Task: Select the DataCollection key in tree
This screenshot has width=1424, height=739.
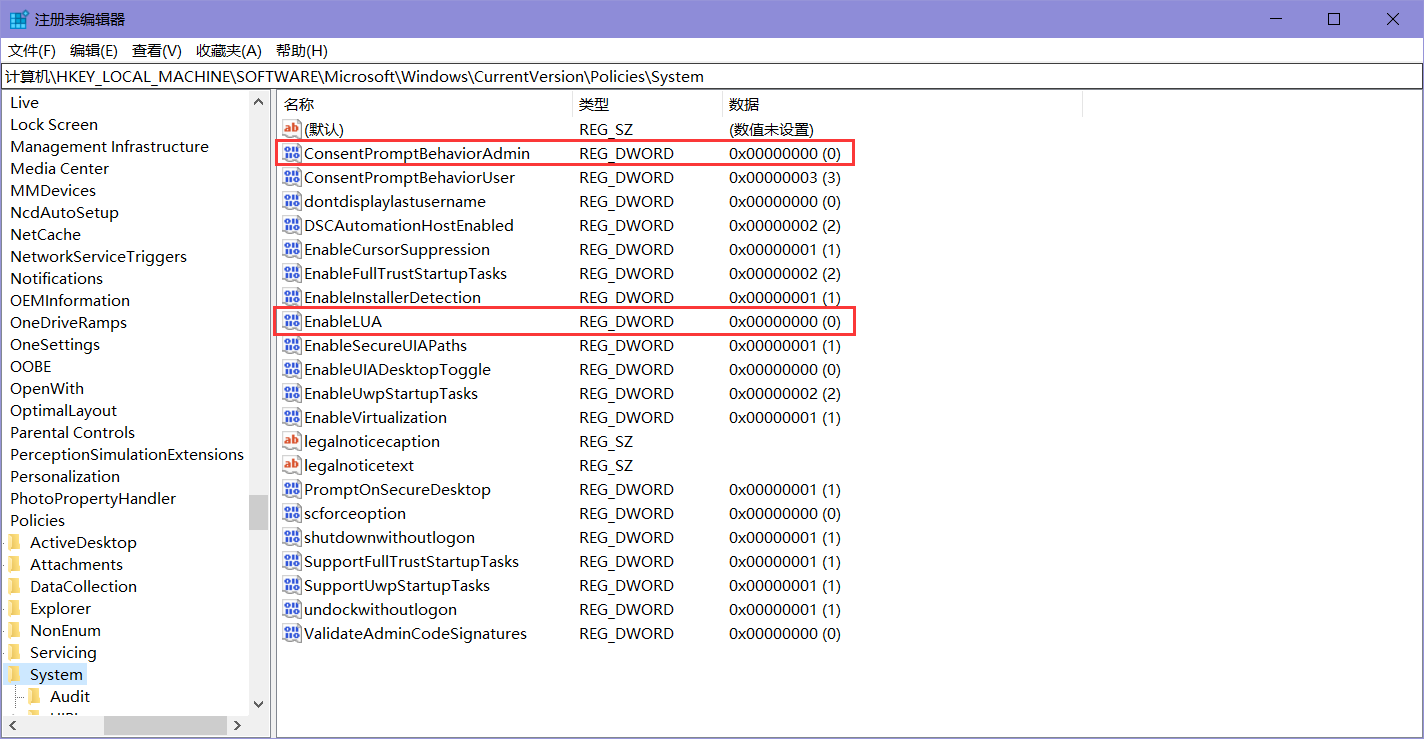Action: (83, 587)
